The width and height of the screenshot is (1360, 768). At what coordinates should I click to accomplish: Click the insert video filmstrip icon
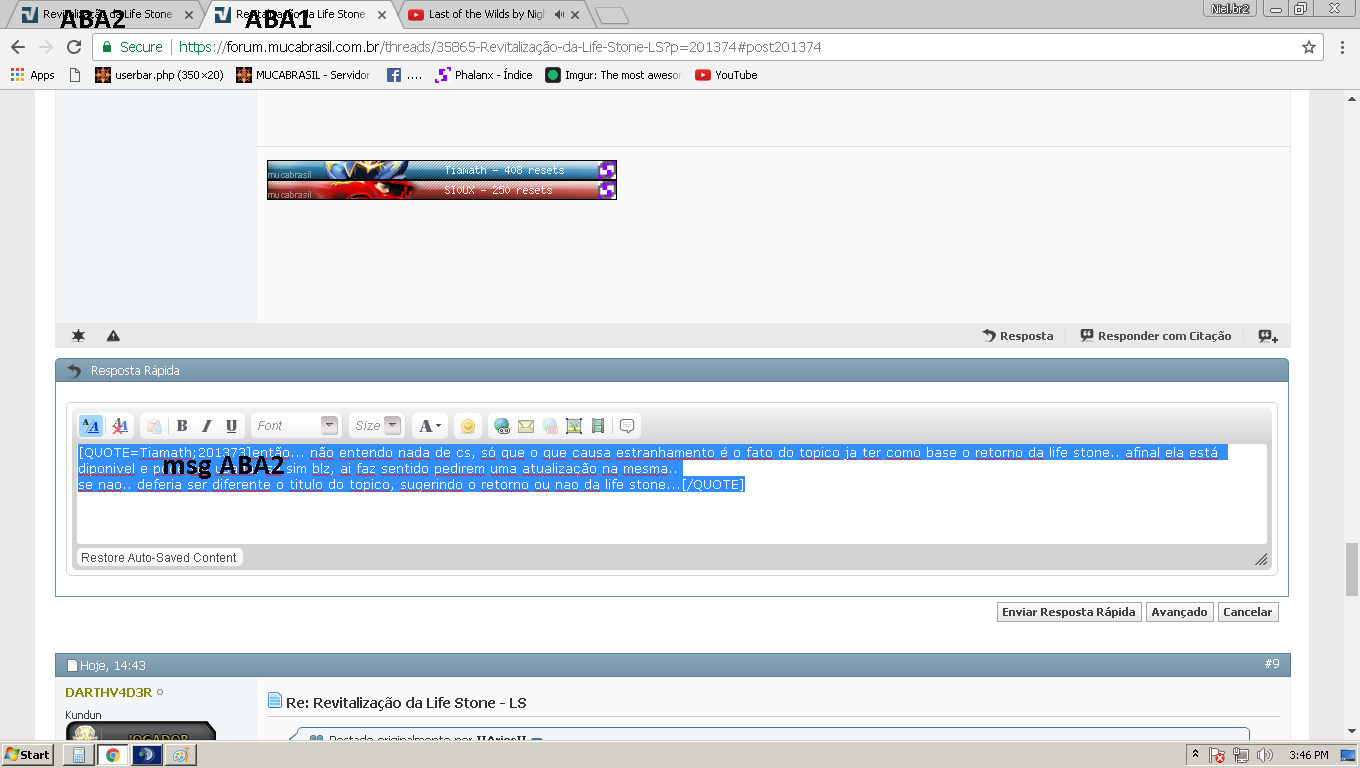[x=598, y=426]
